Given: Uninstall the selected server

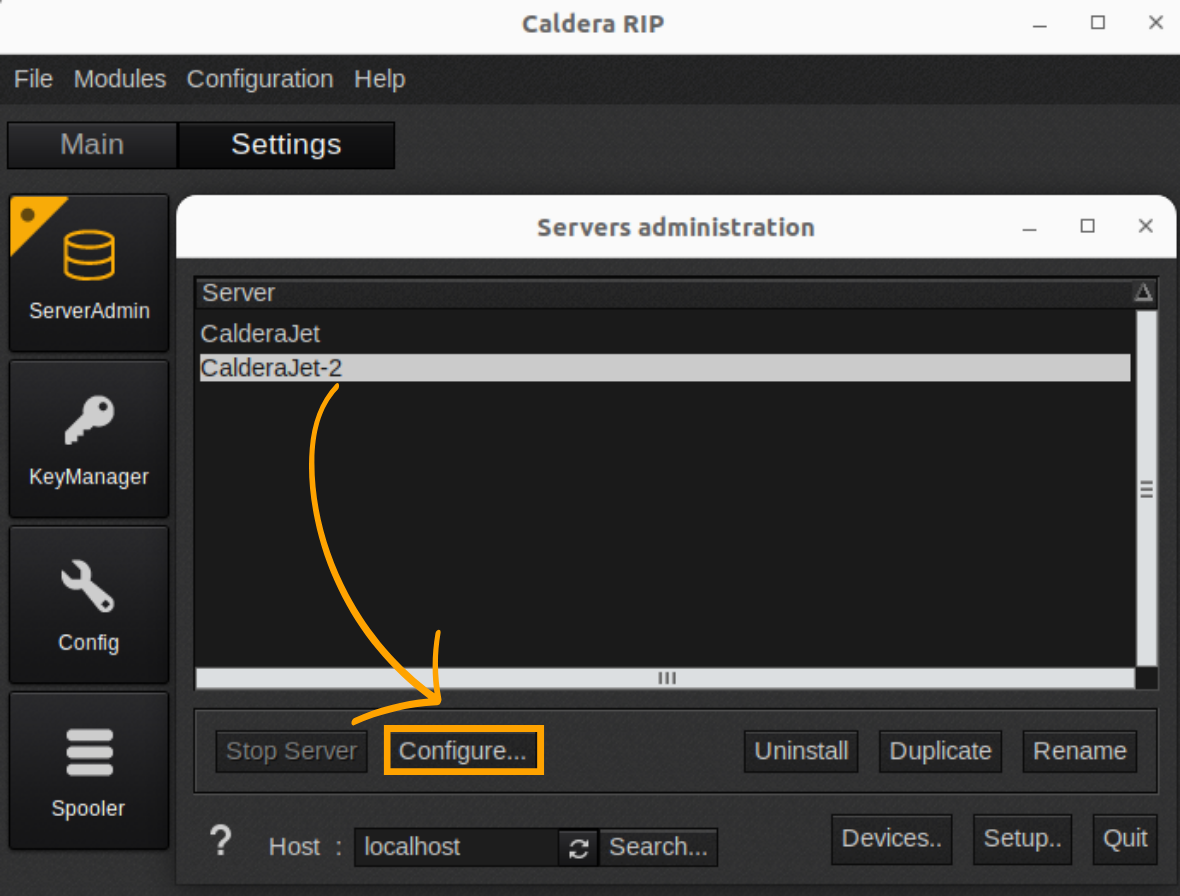Looking at the screenshot, I should click(801, 751).
